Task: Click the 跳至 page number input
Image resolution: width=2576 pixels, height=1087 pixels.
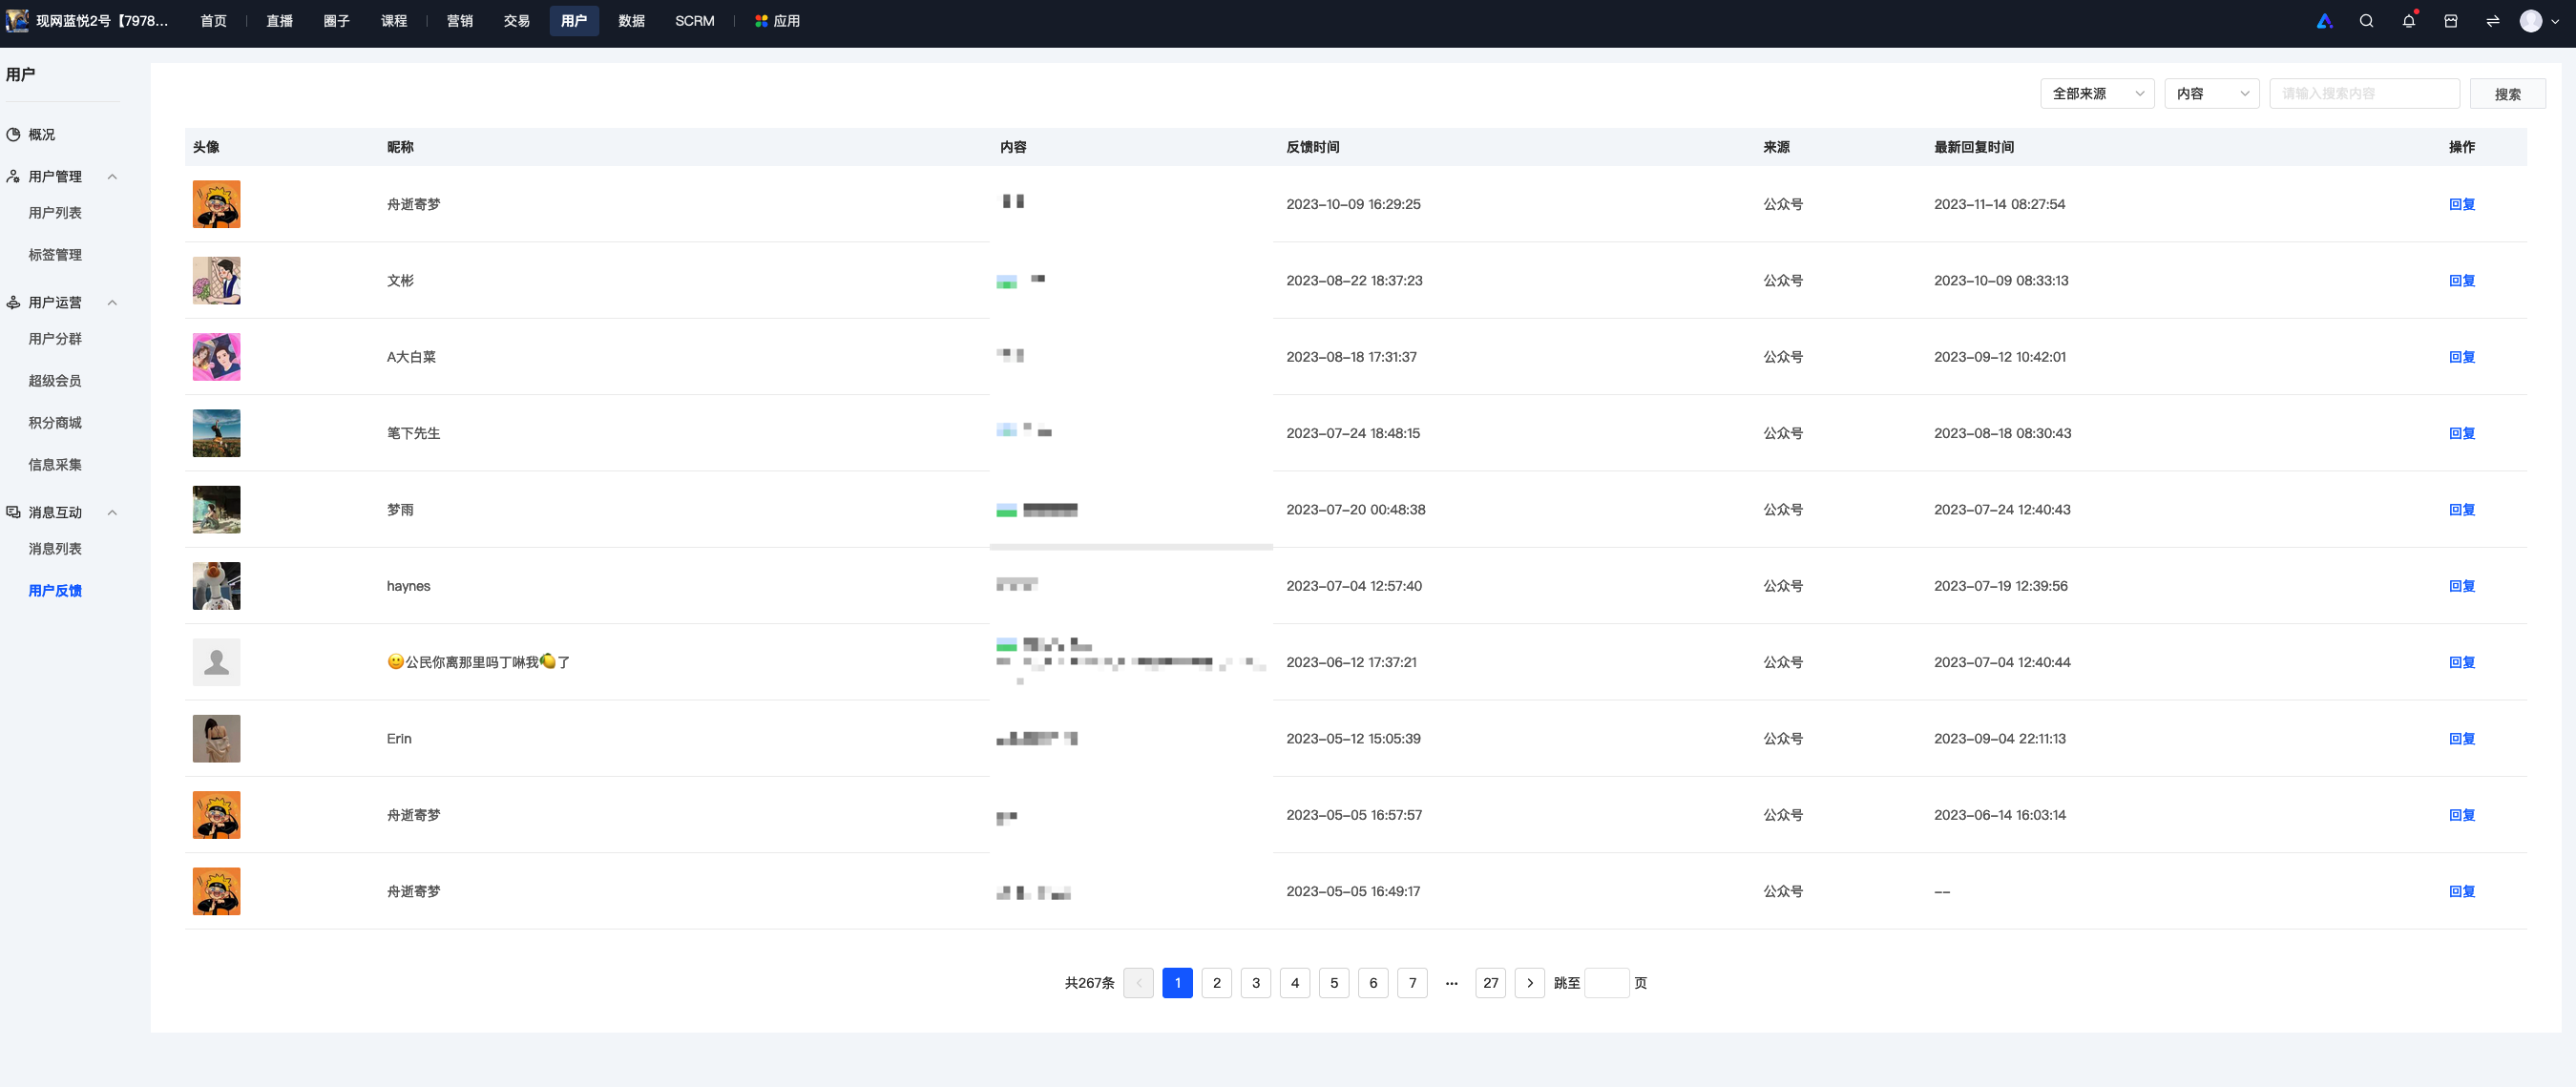Action: pos(1606,983)
